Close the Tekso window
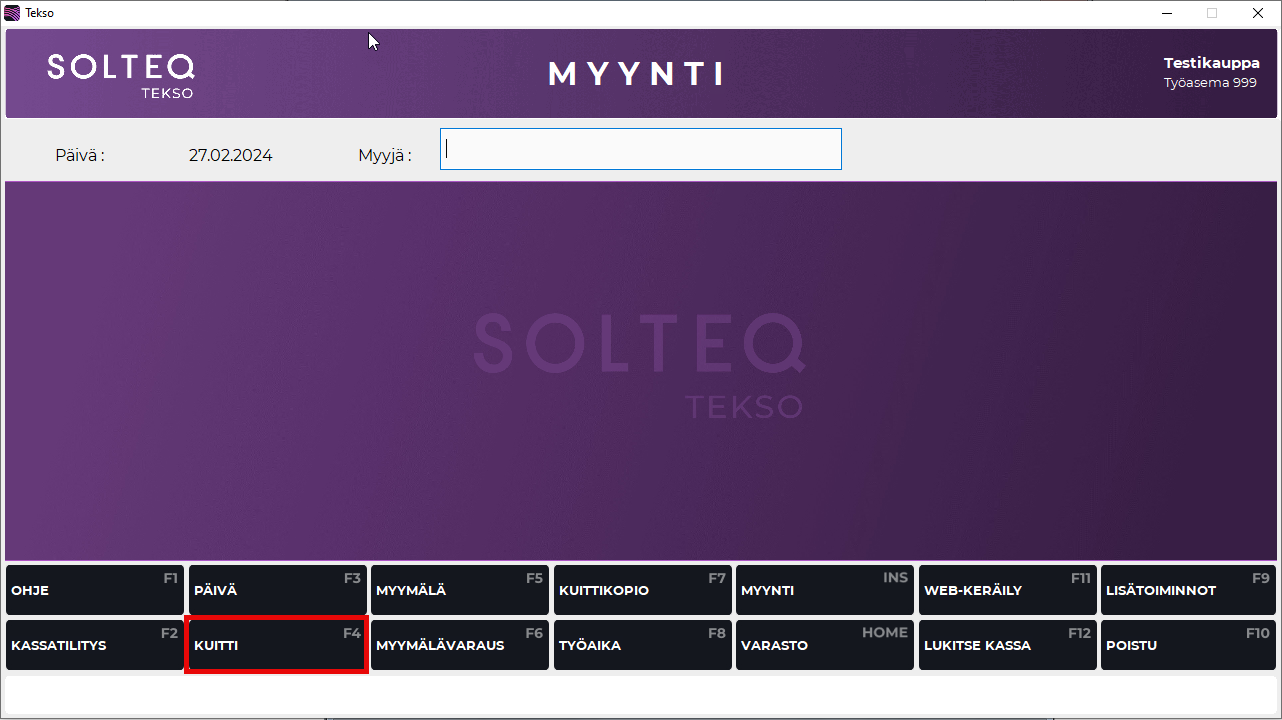This screenshot has width=1282, height=720. tap(1258, 13)
